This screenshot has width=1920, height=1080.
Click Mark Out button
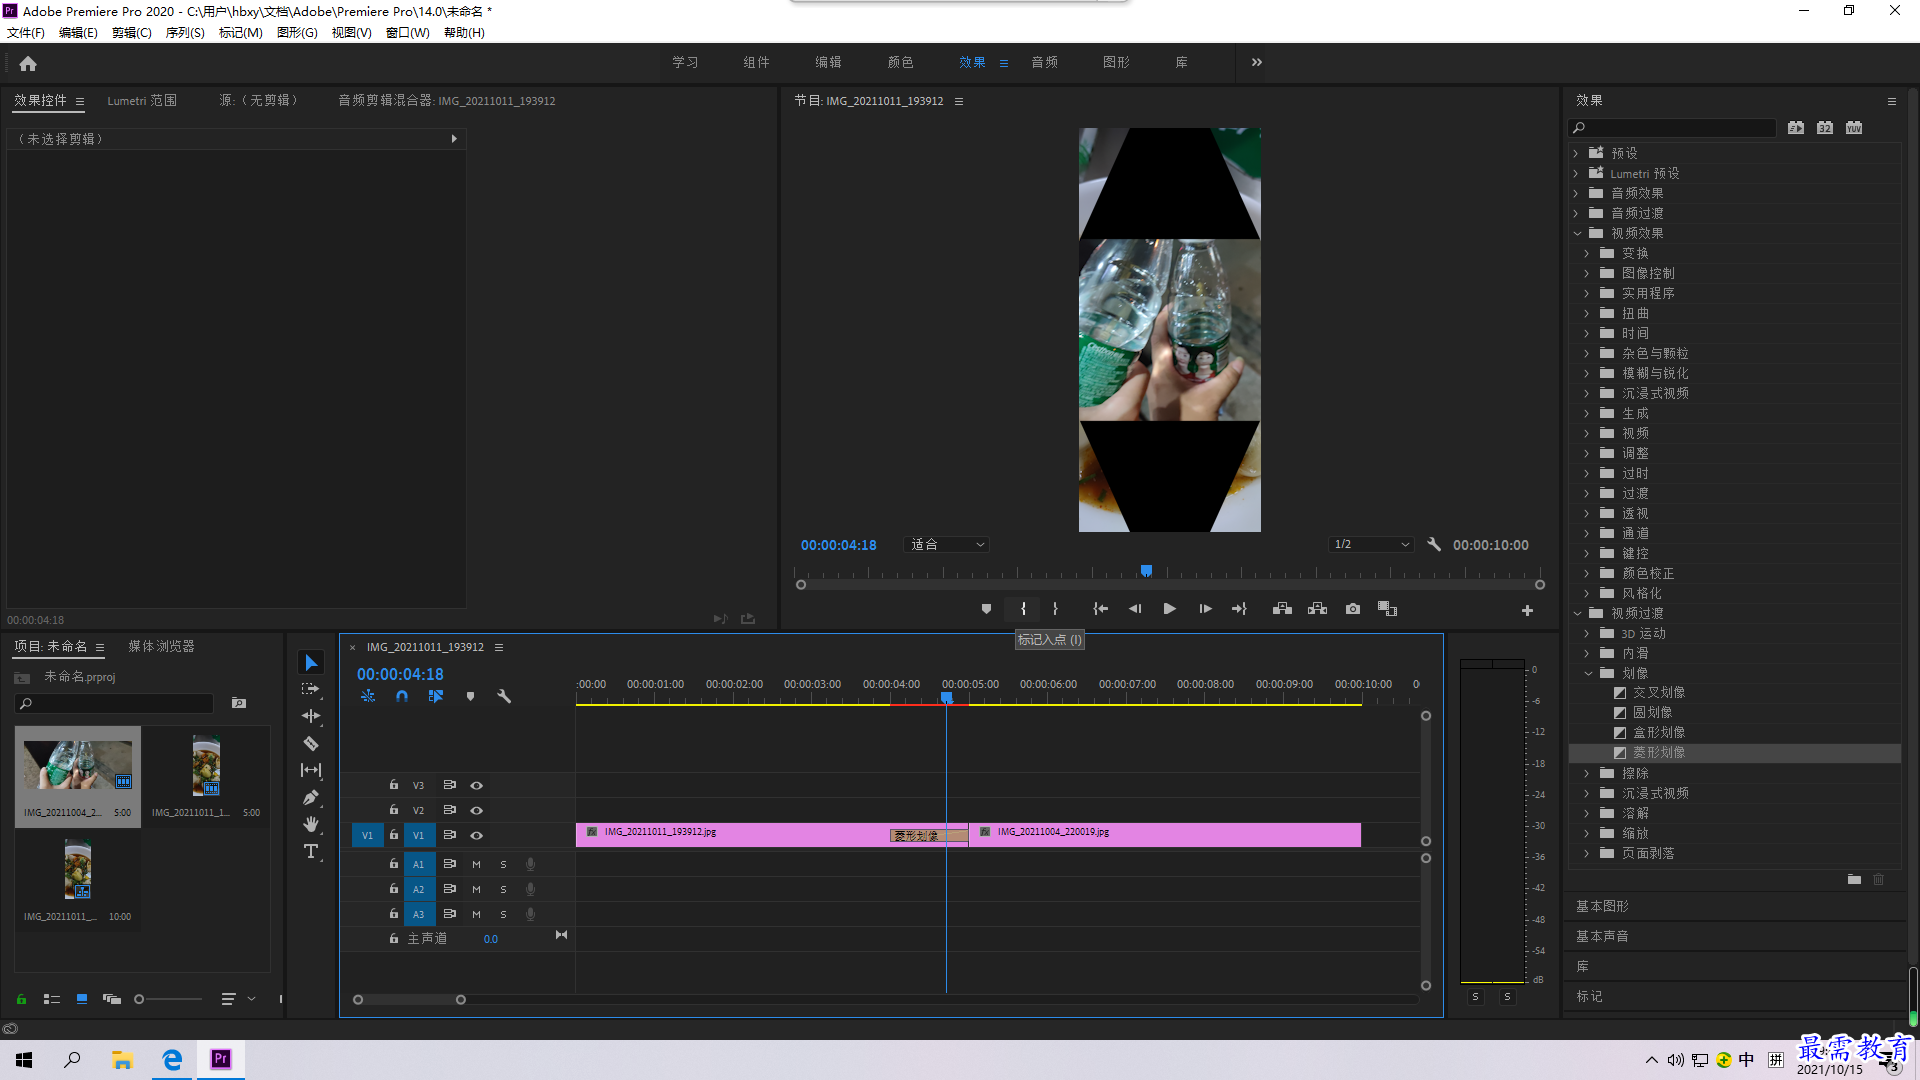(x=1055, y=609)
